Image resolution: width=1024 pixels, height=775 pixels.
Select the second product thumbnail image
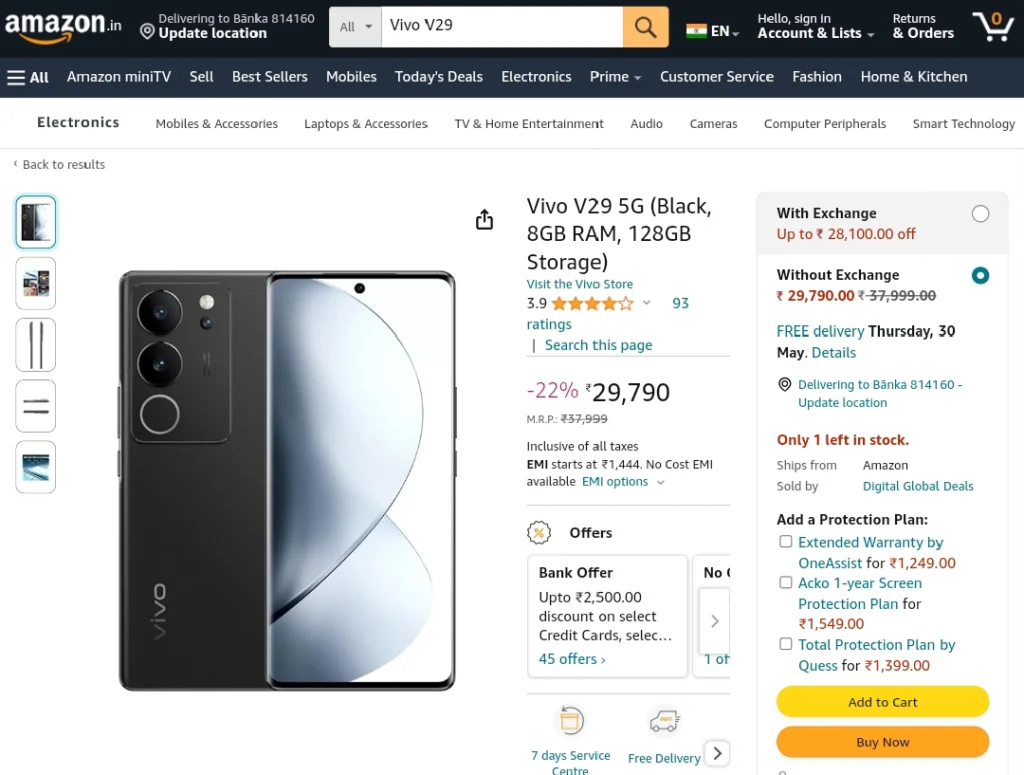pyautogui.click(x=36, y=283)
